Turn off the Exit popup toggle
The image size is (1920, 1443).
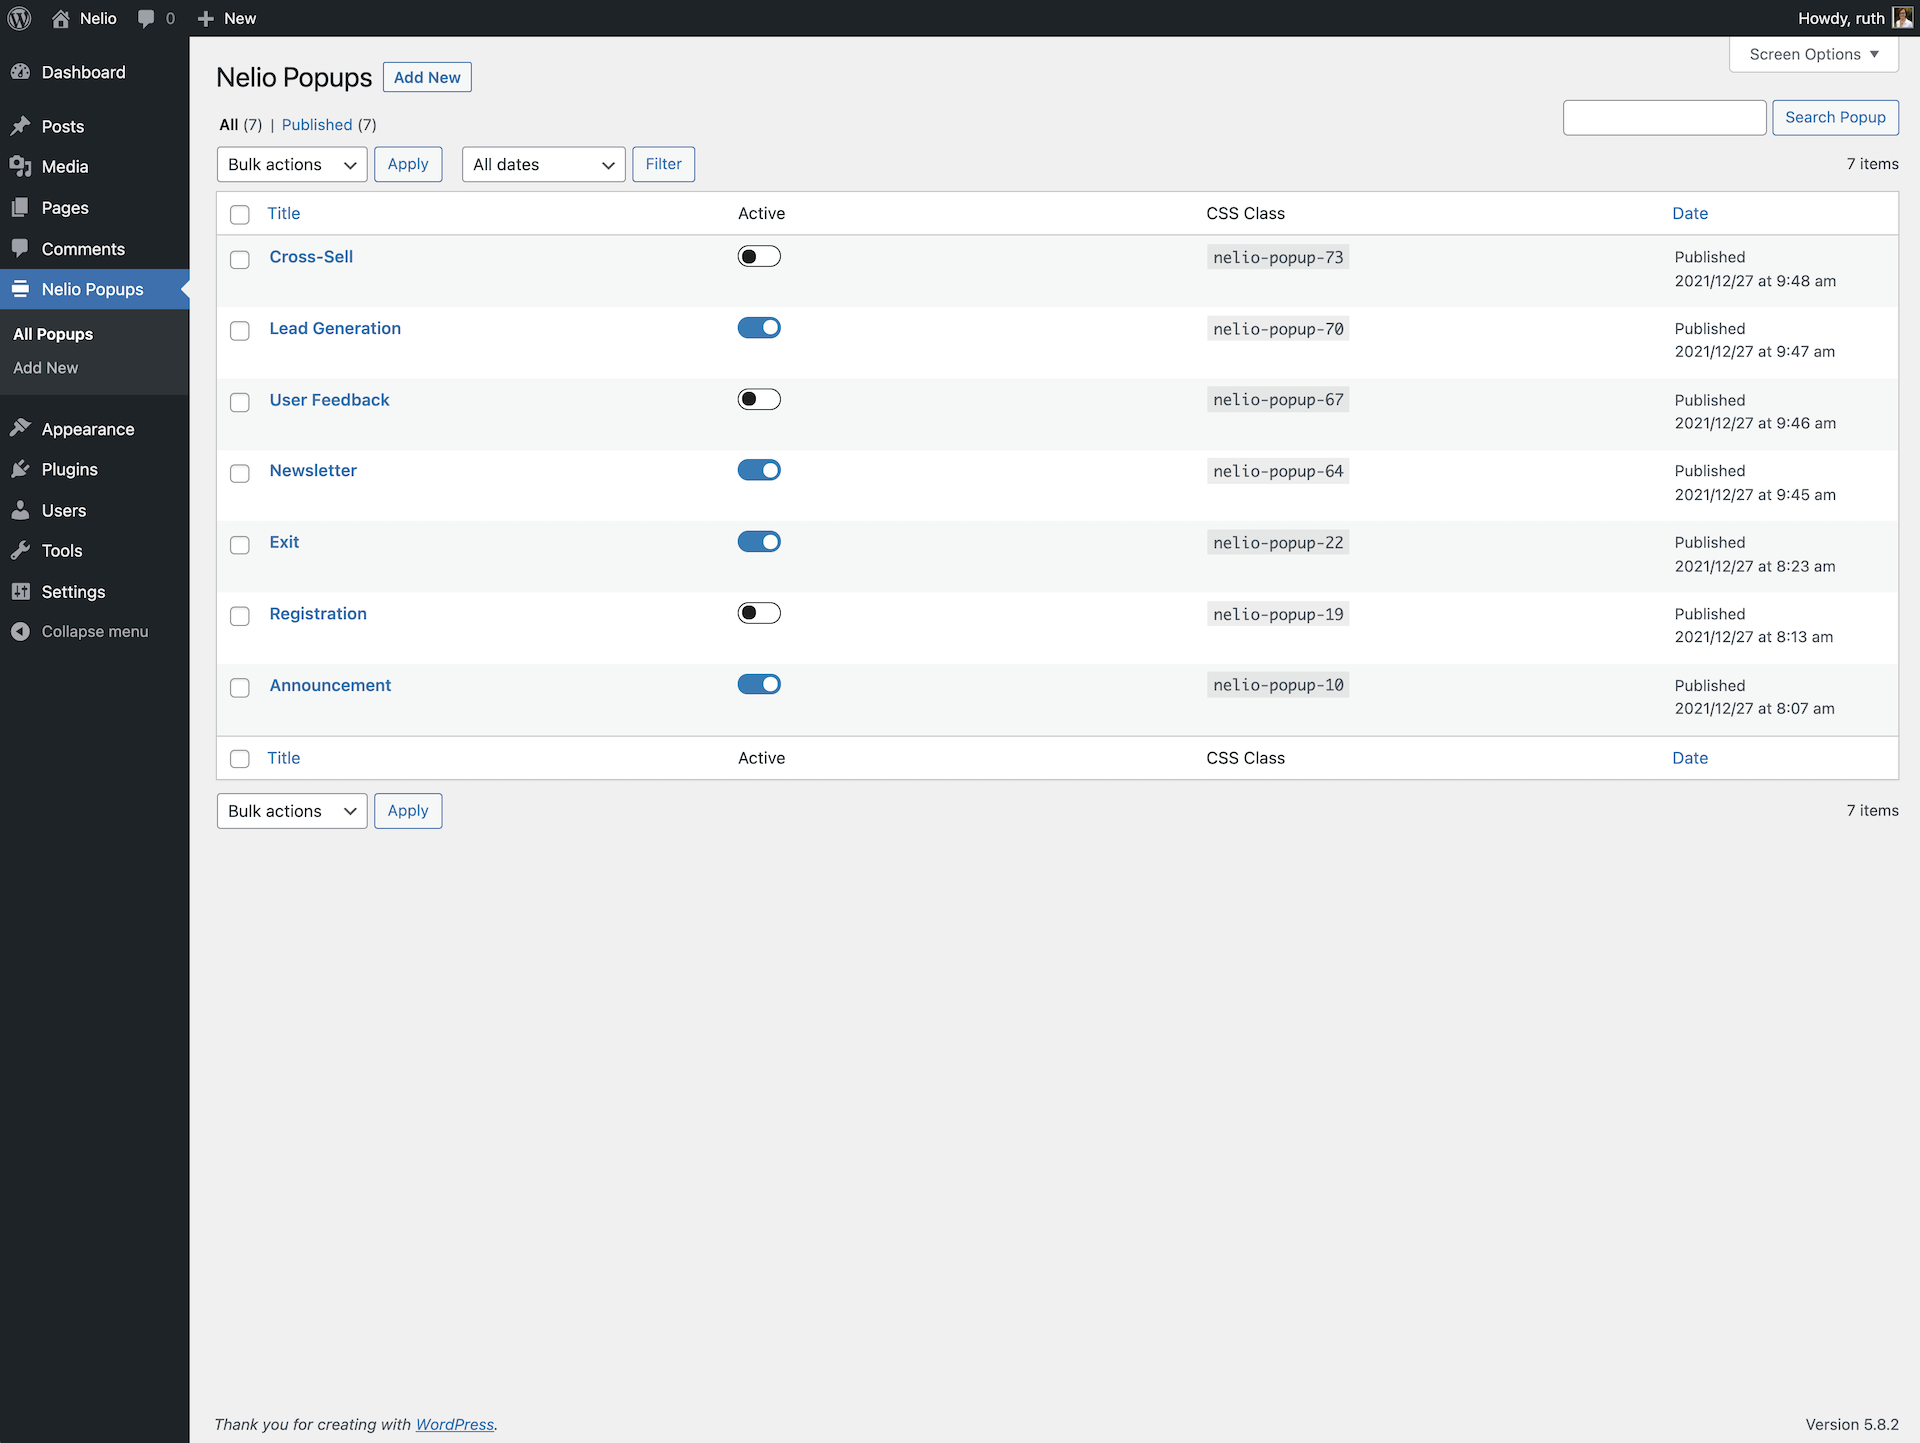click(x=759, y=542)
